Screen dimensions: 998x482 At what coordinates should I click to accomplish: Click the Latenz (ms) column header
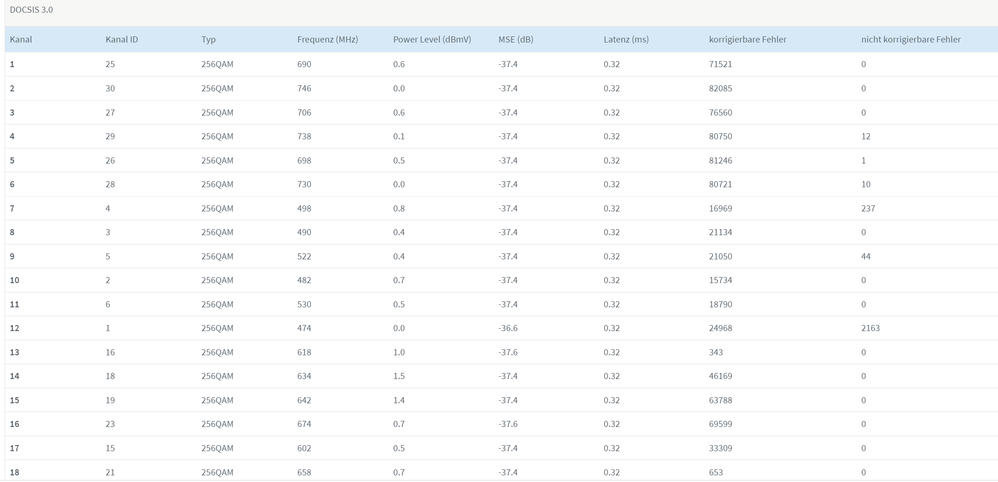[626, 40]
